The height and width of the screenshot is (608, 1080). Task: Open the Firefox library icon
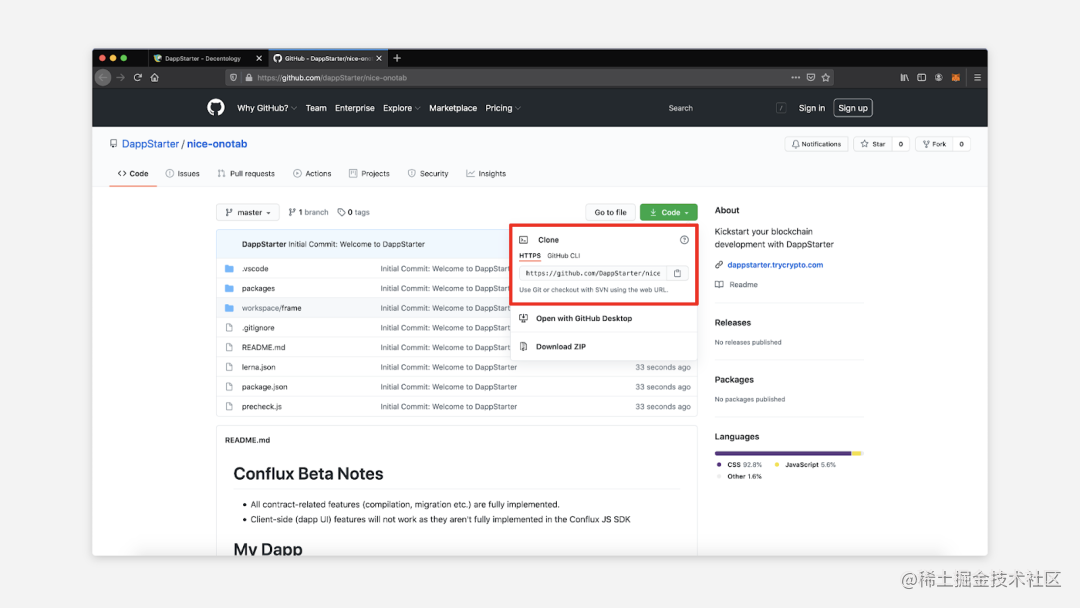click(904, 78)
